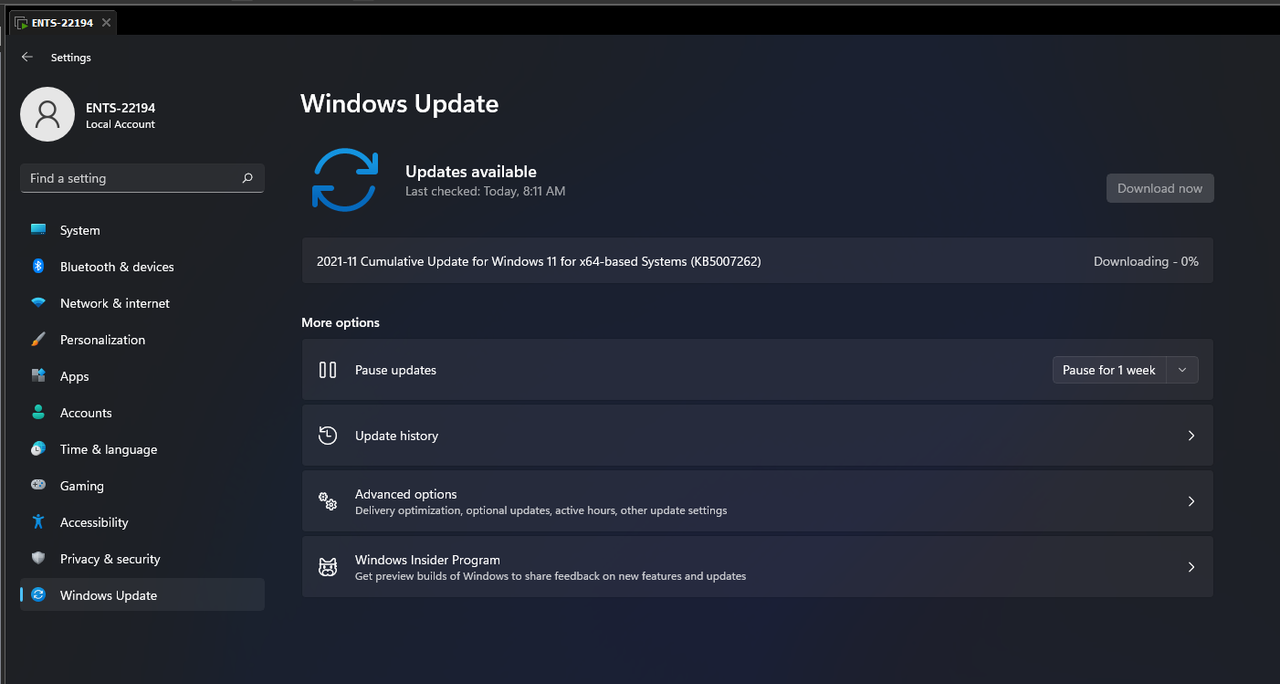
Task: Click Pause for 1 week button
Action: click(1109, 370)
